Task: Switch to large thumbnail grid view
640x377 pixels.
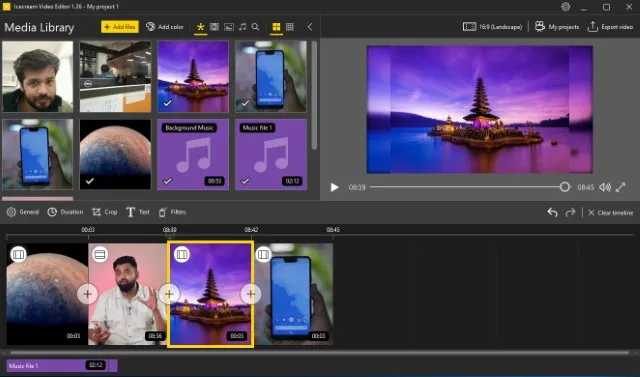Action: point(276,27)
